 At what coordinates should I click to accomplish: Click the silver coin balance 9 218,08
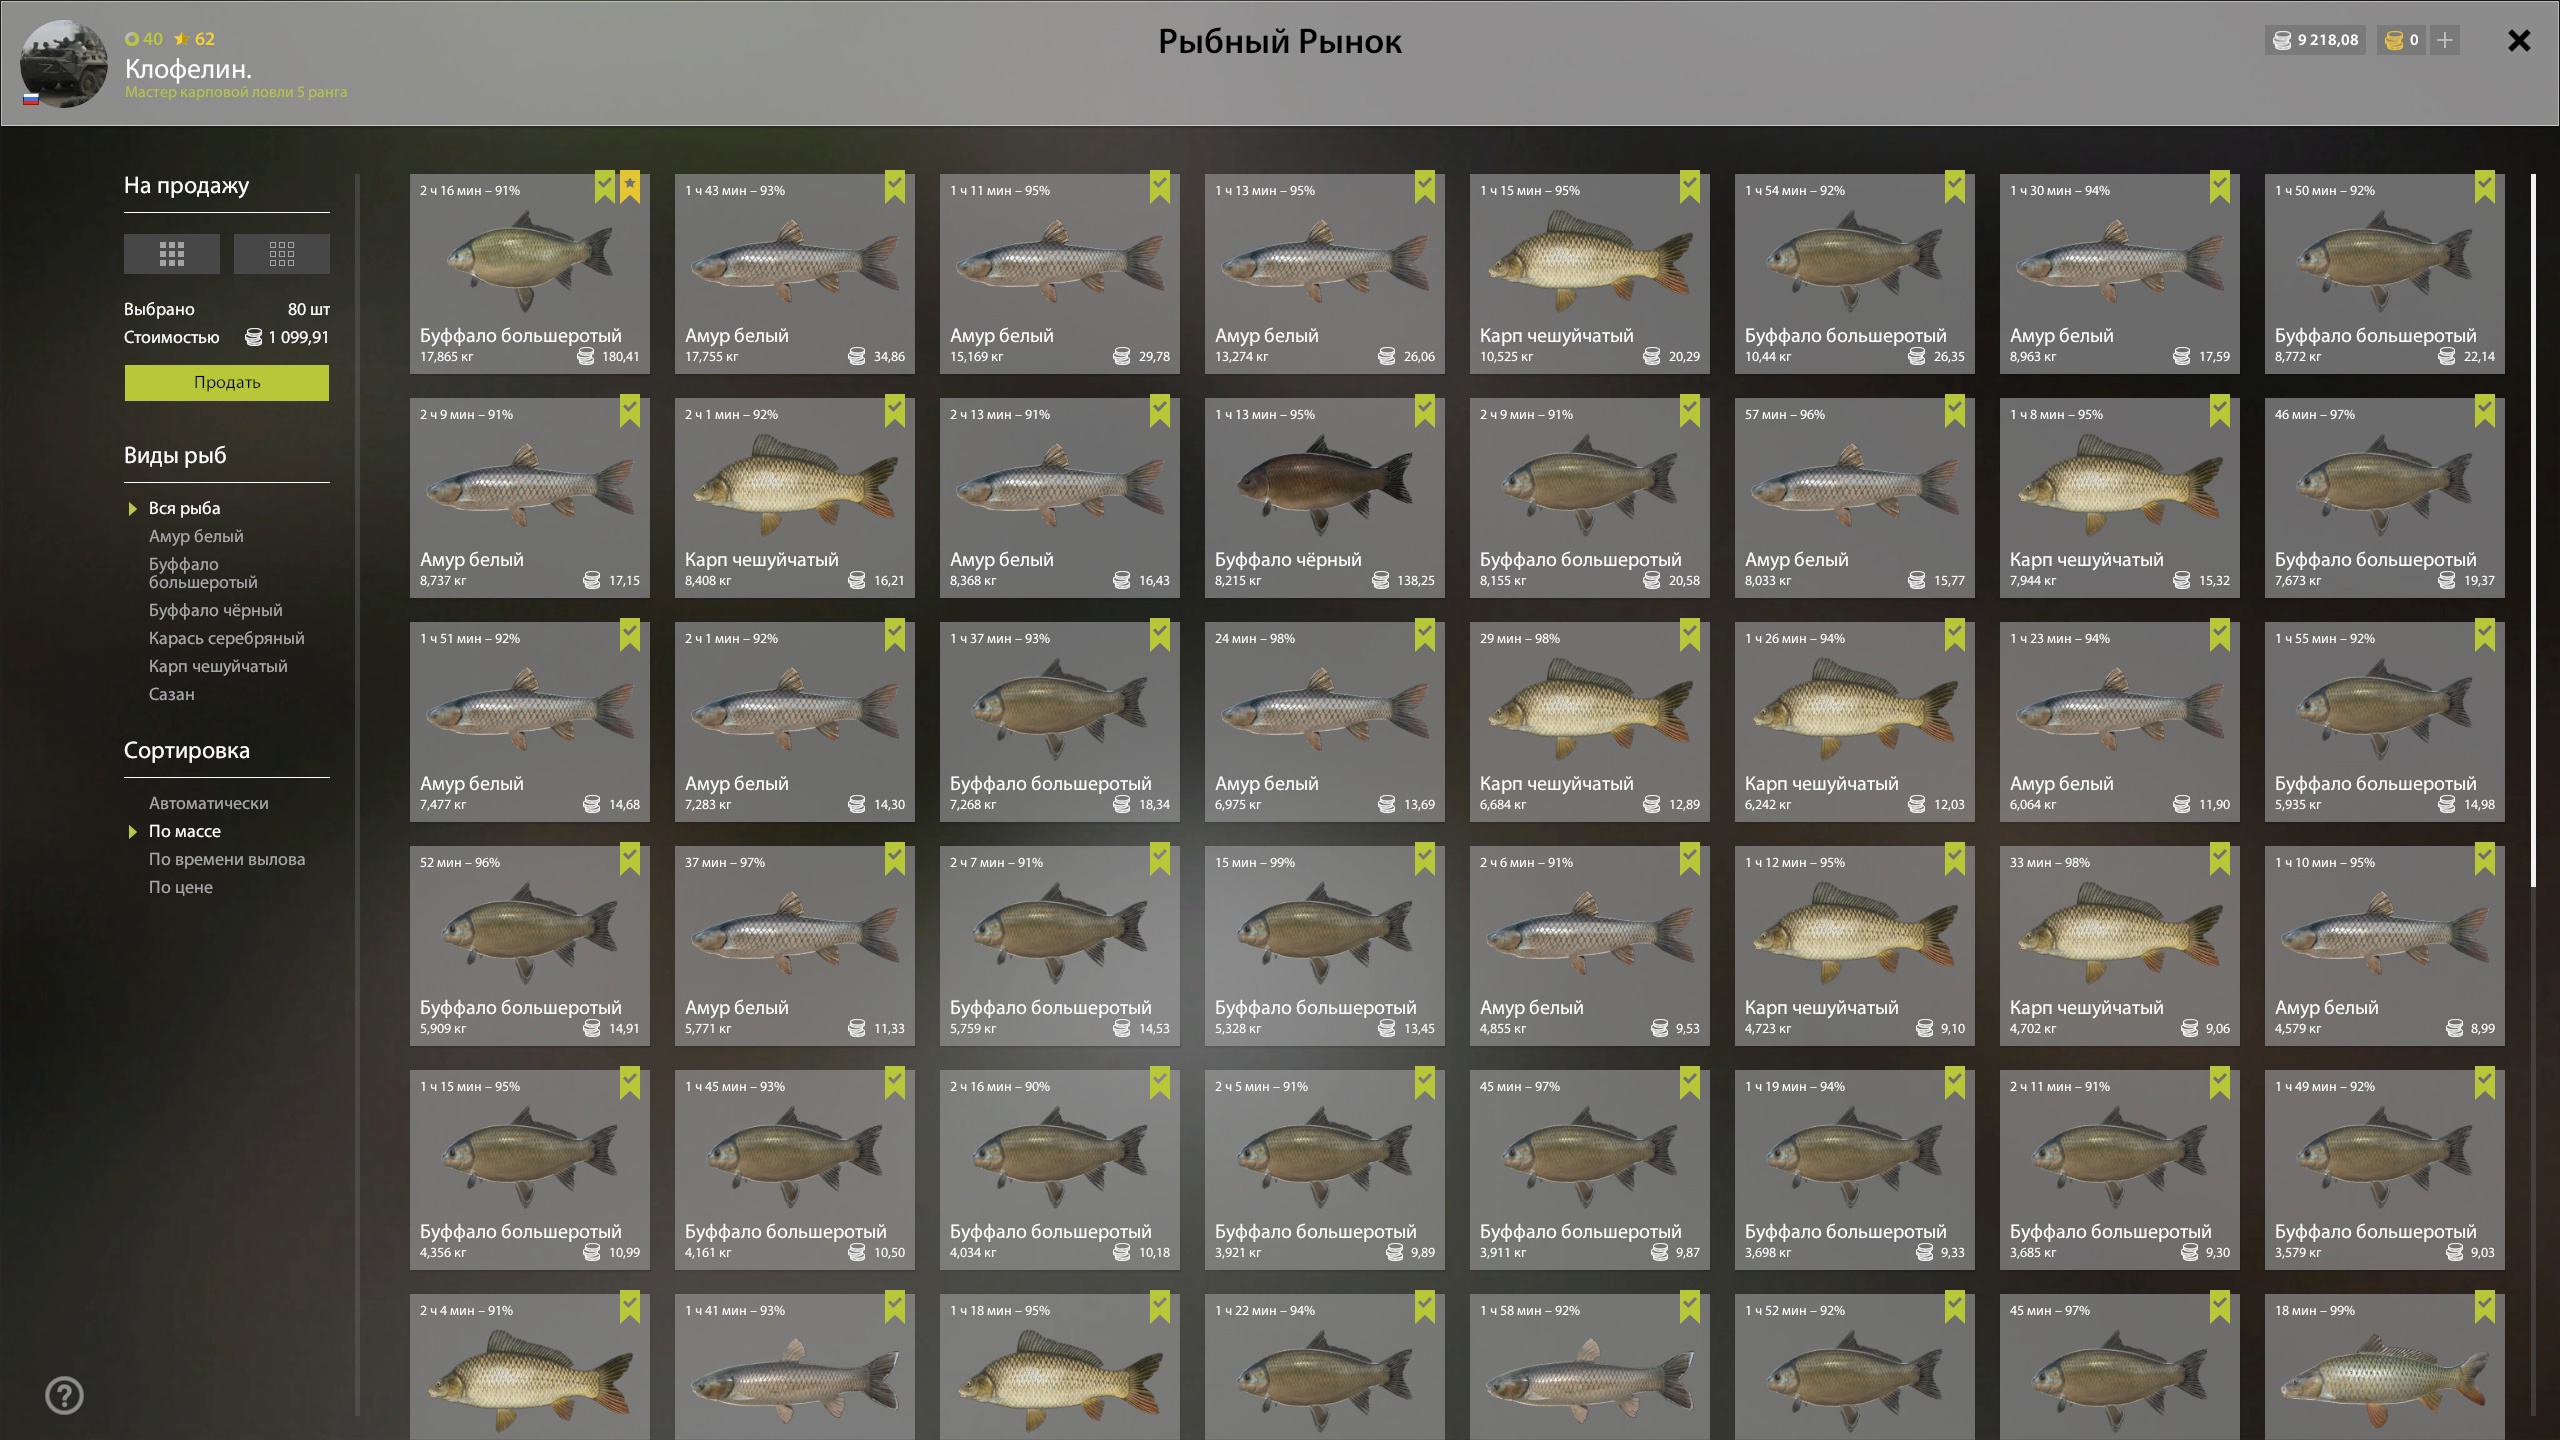[x=2316, y=40]
